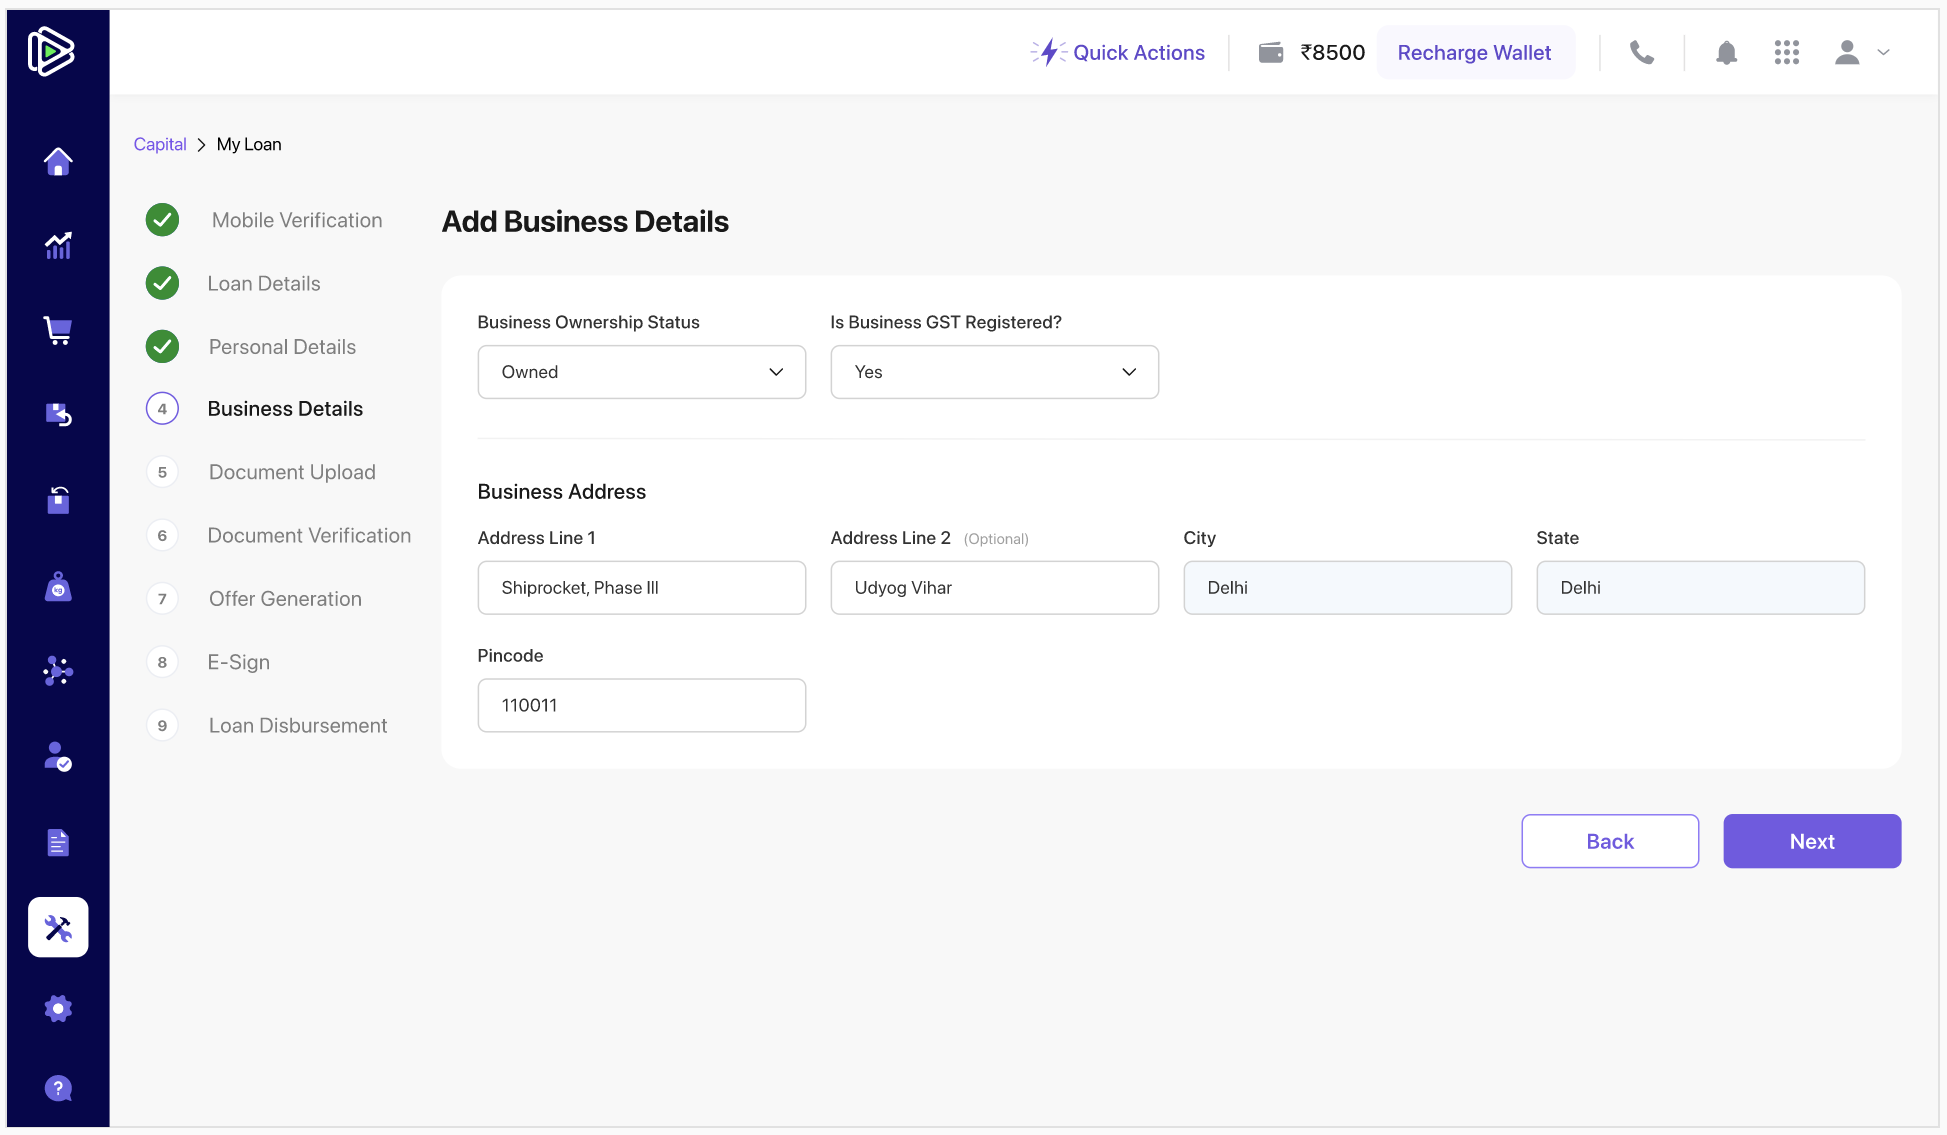Click Recharge Wallet button
The width and height of the screenshot is (1947, 1135).
pos(1474,53)
